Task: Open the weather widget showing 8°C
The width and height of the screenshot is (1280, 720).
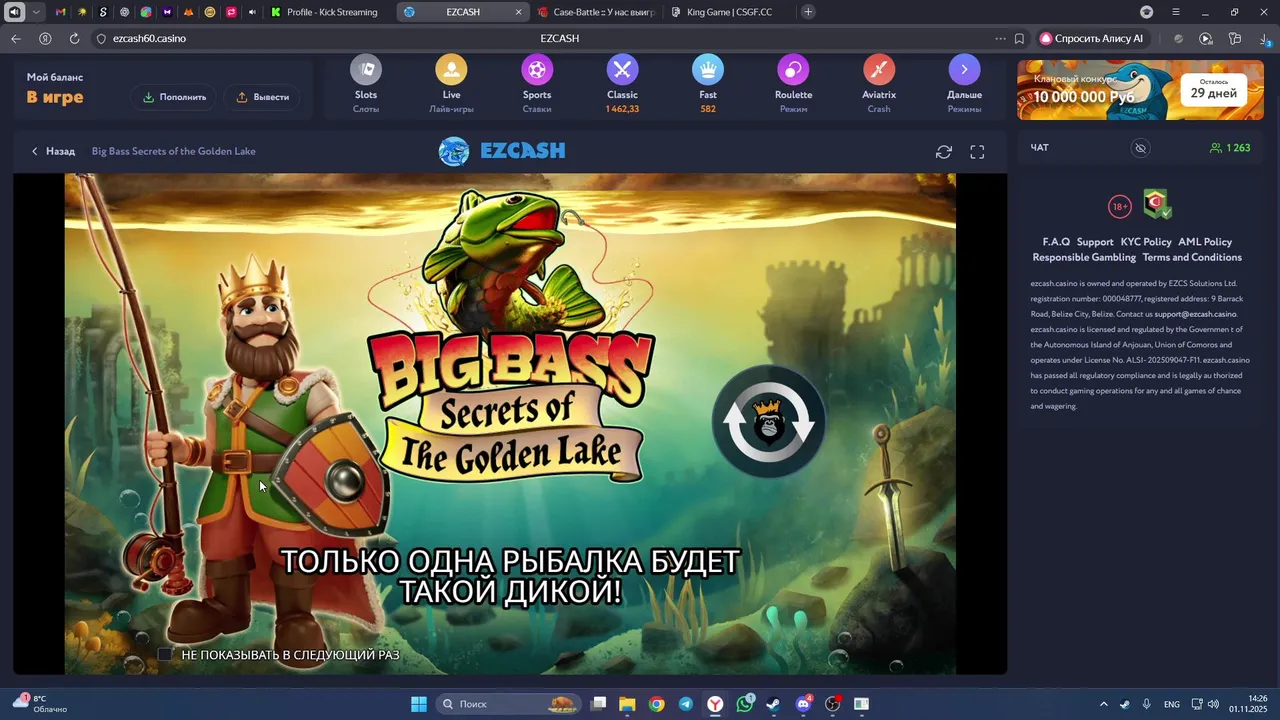Action: click(40, 703)
